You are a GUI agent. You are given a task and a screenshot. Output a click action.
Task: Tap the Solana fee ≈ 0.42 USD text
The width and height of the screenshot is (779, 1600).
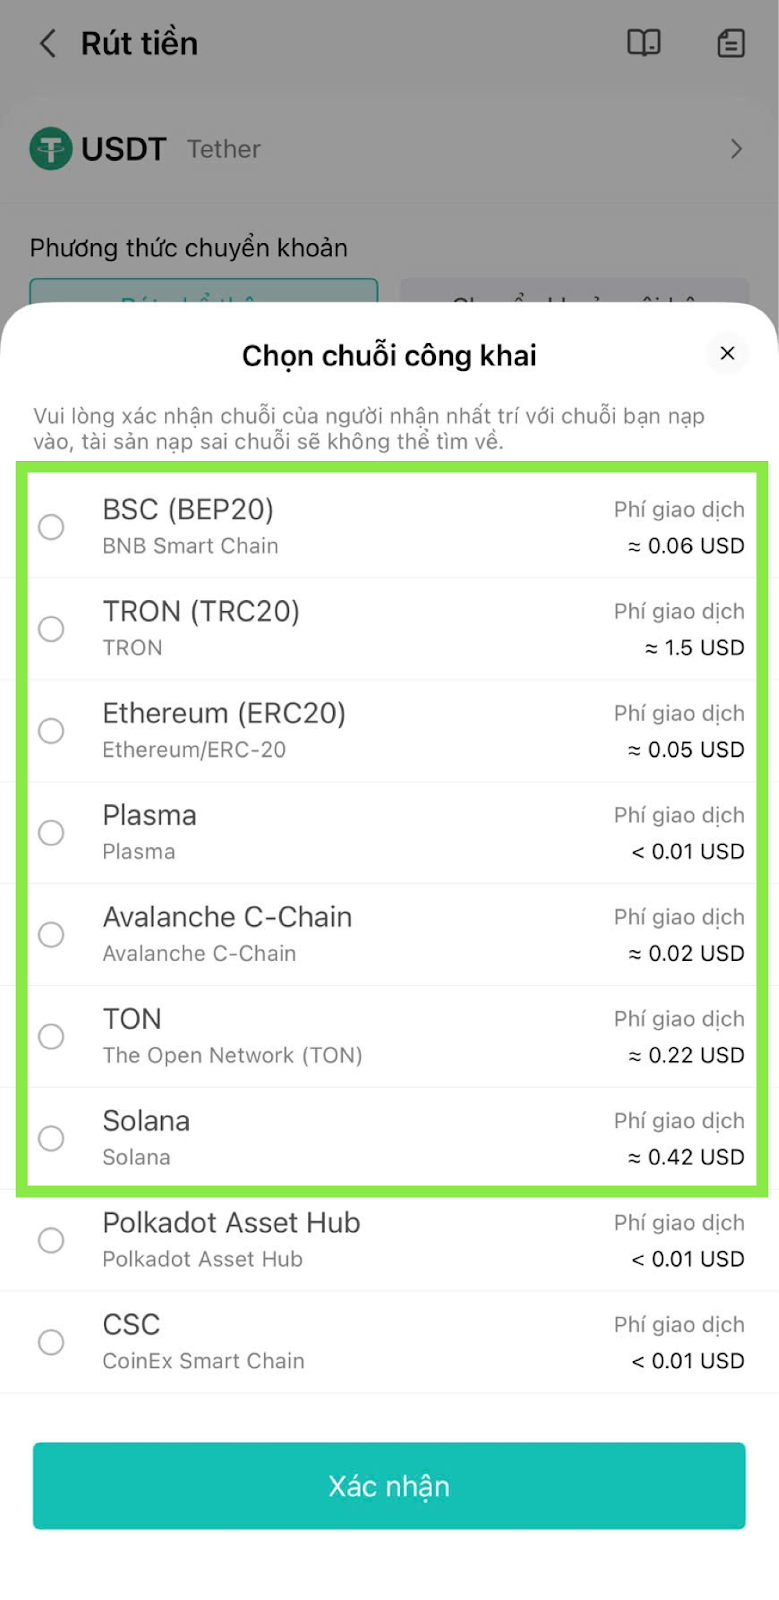point(686,1157)
